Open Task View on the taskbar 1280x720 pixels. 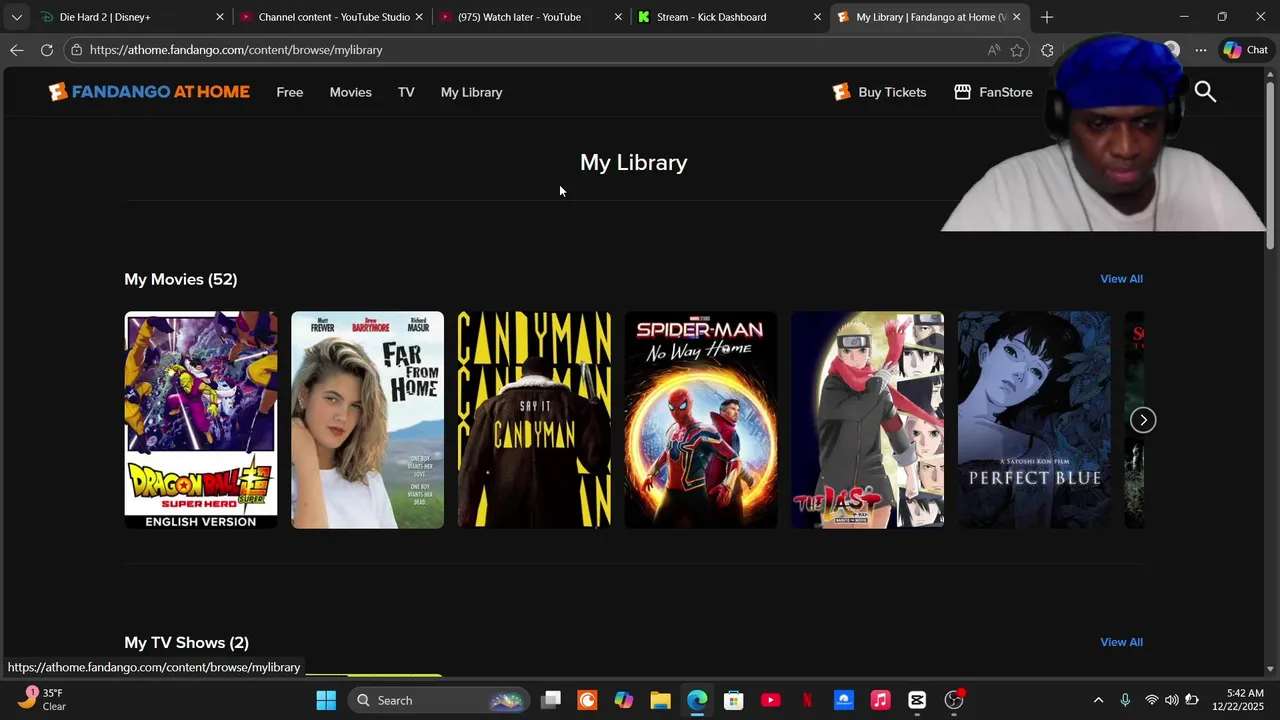click(551, 700)
